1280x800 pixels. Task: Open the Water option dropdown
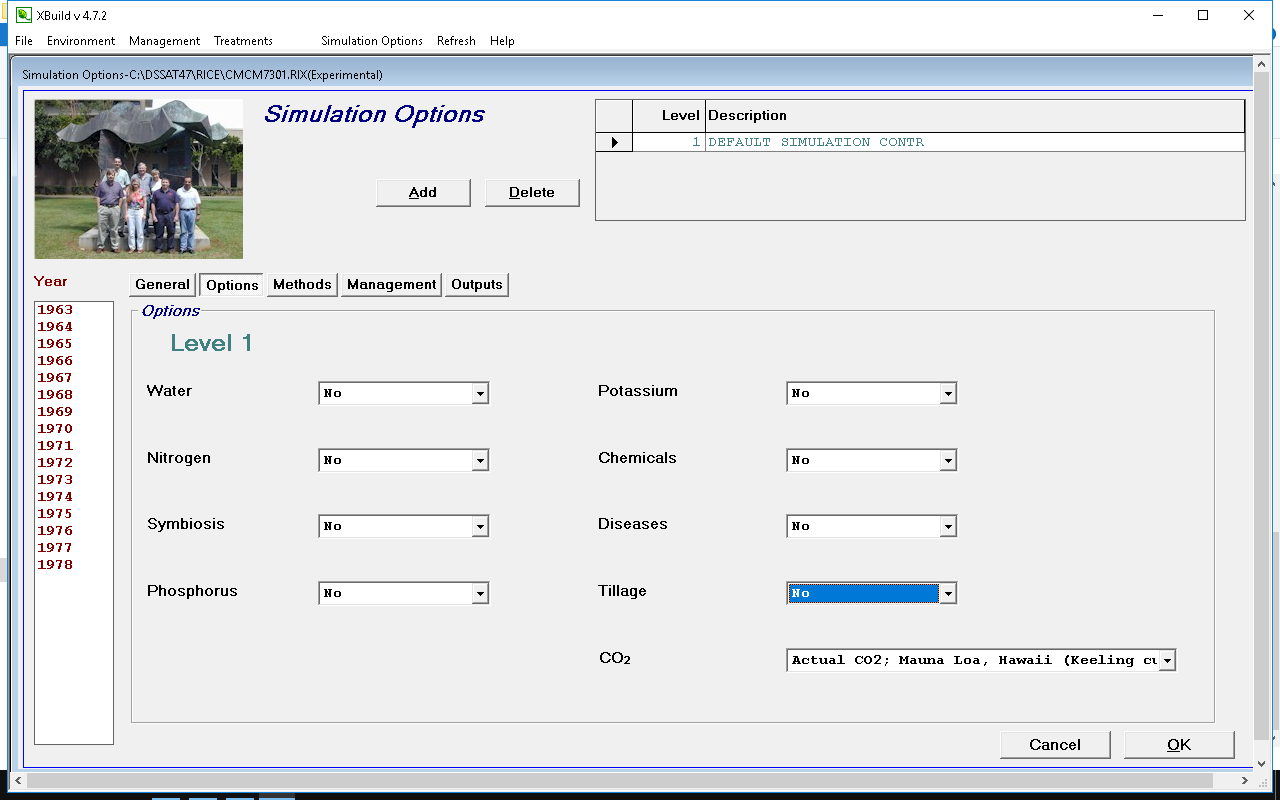tap(480, 394)
